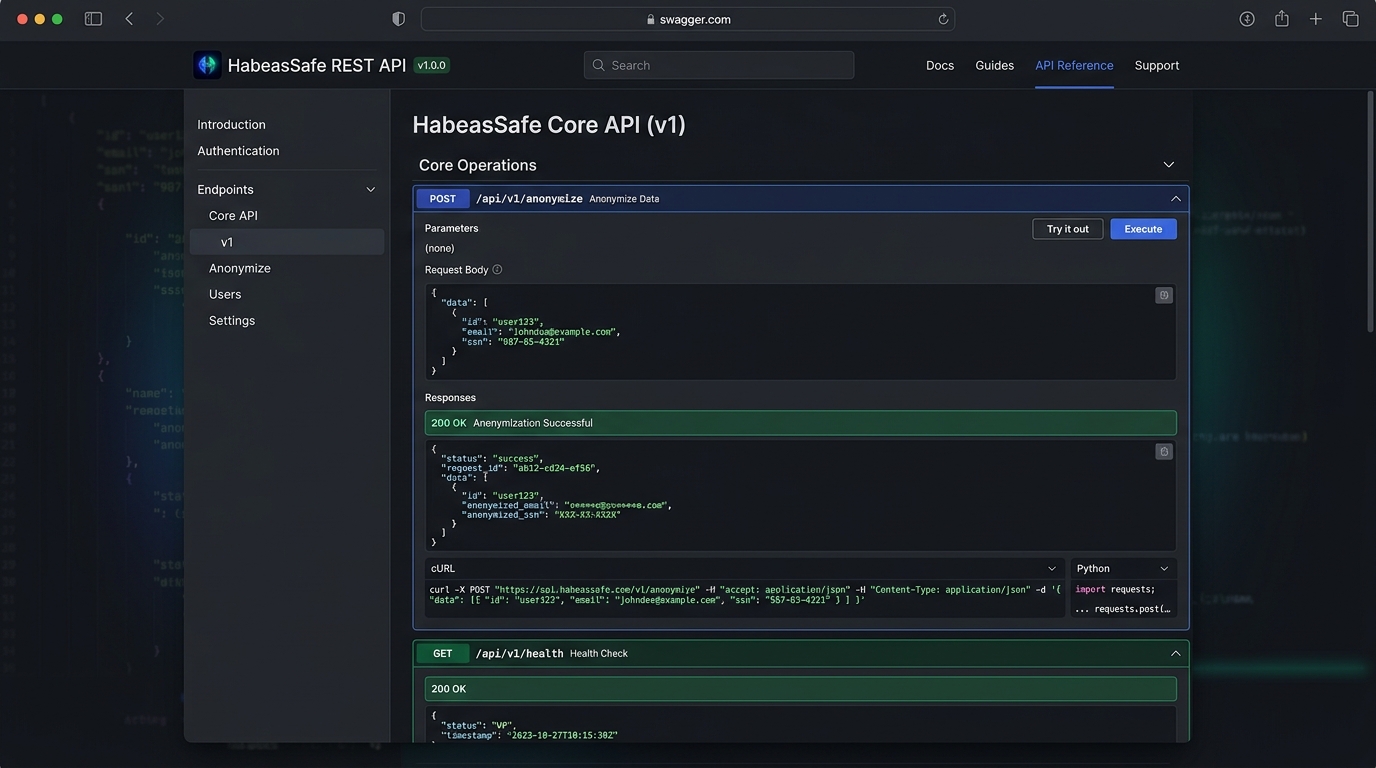Open a new tab with plus icon
The image size is (1376, 768).
[1316, 19]
